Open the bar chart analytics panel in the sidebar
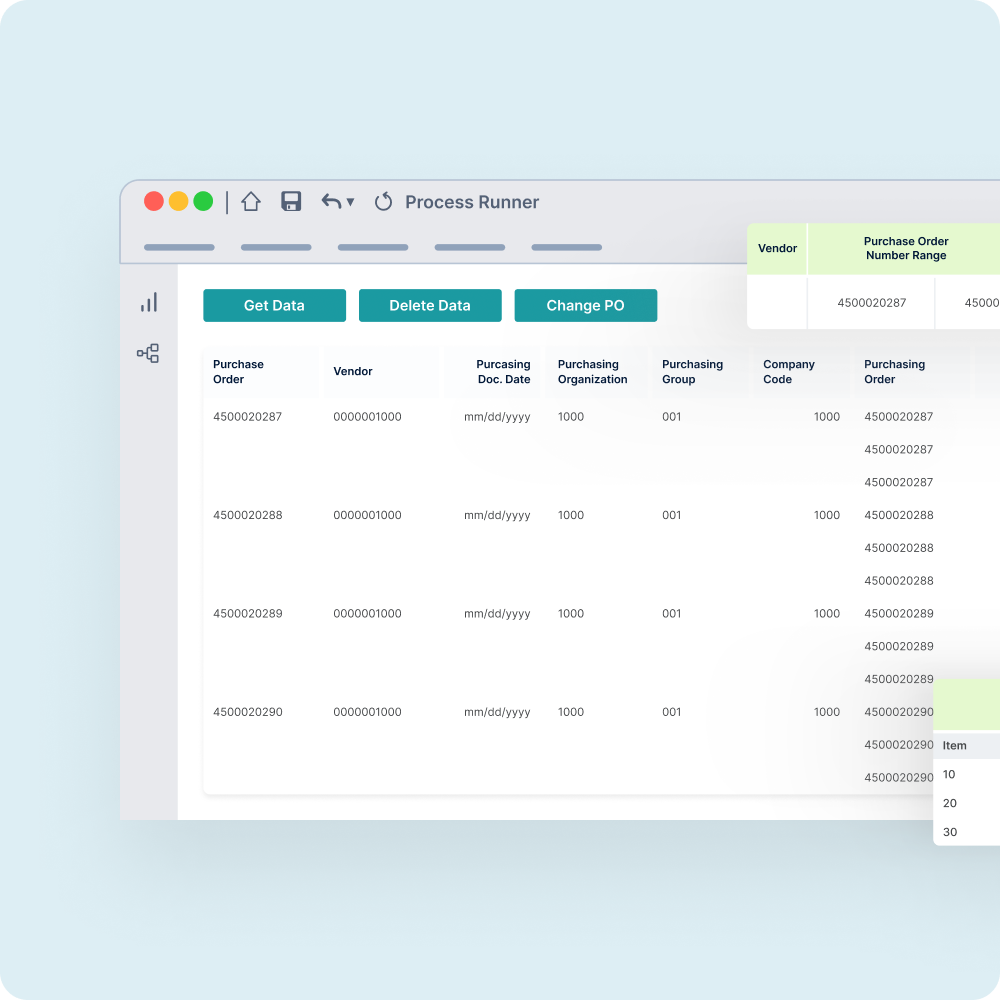Image resolution: width=1000 pixels, height=1000 pixels. [x=148, y=303]
